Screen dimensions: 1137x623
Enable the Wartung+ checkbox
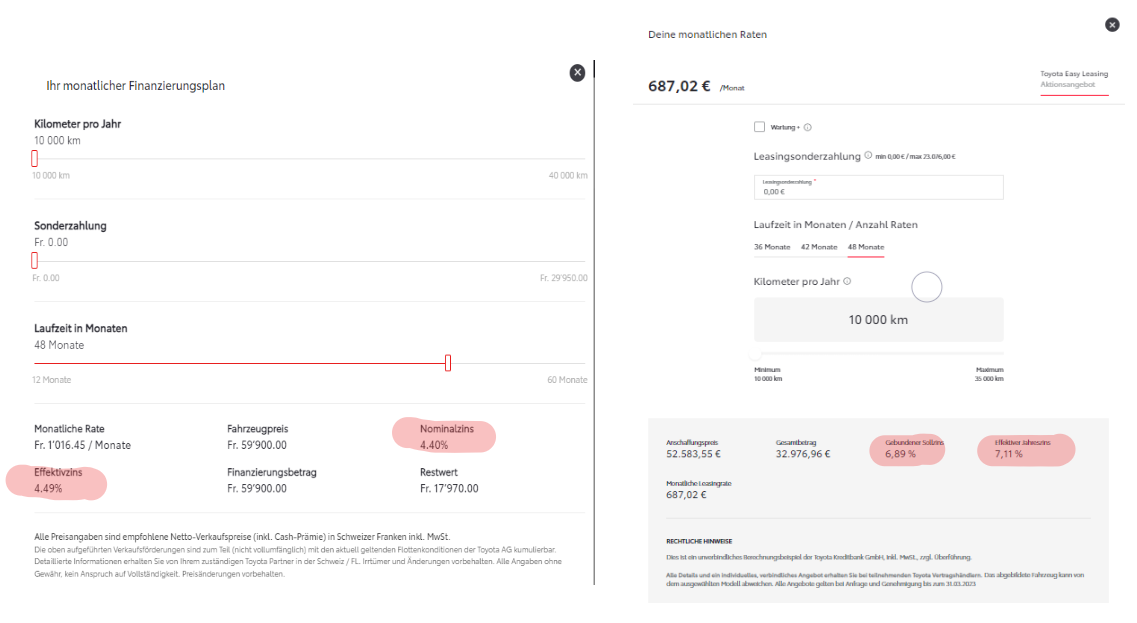tap(760, 127)
